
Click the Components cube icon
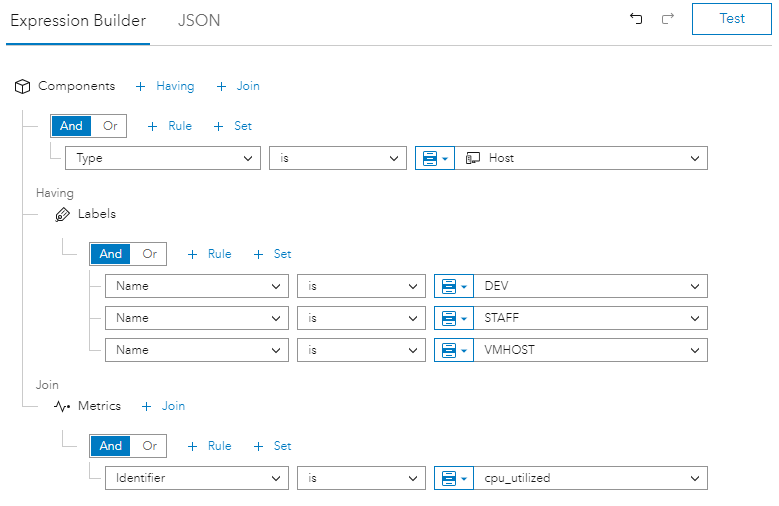point(23,87)
